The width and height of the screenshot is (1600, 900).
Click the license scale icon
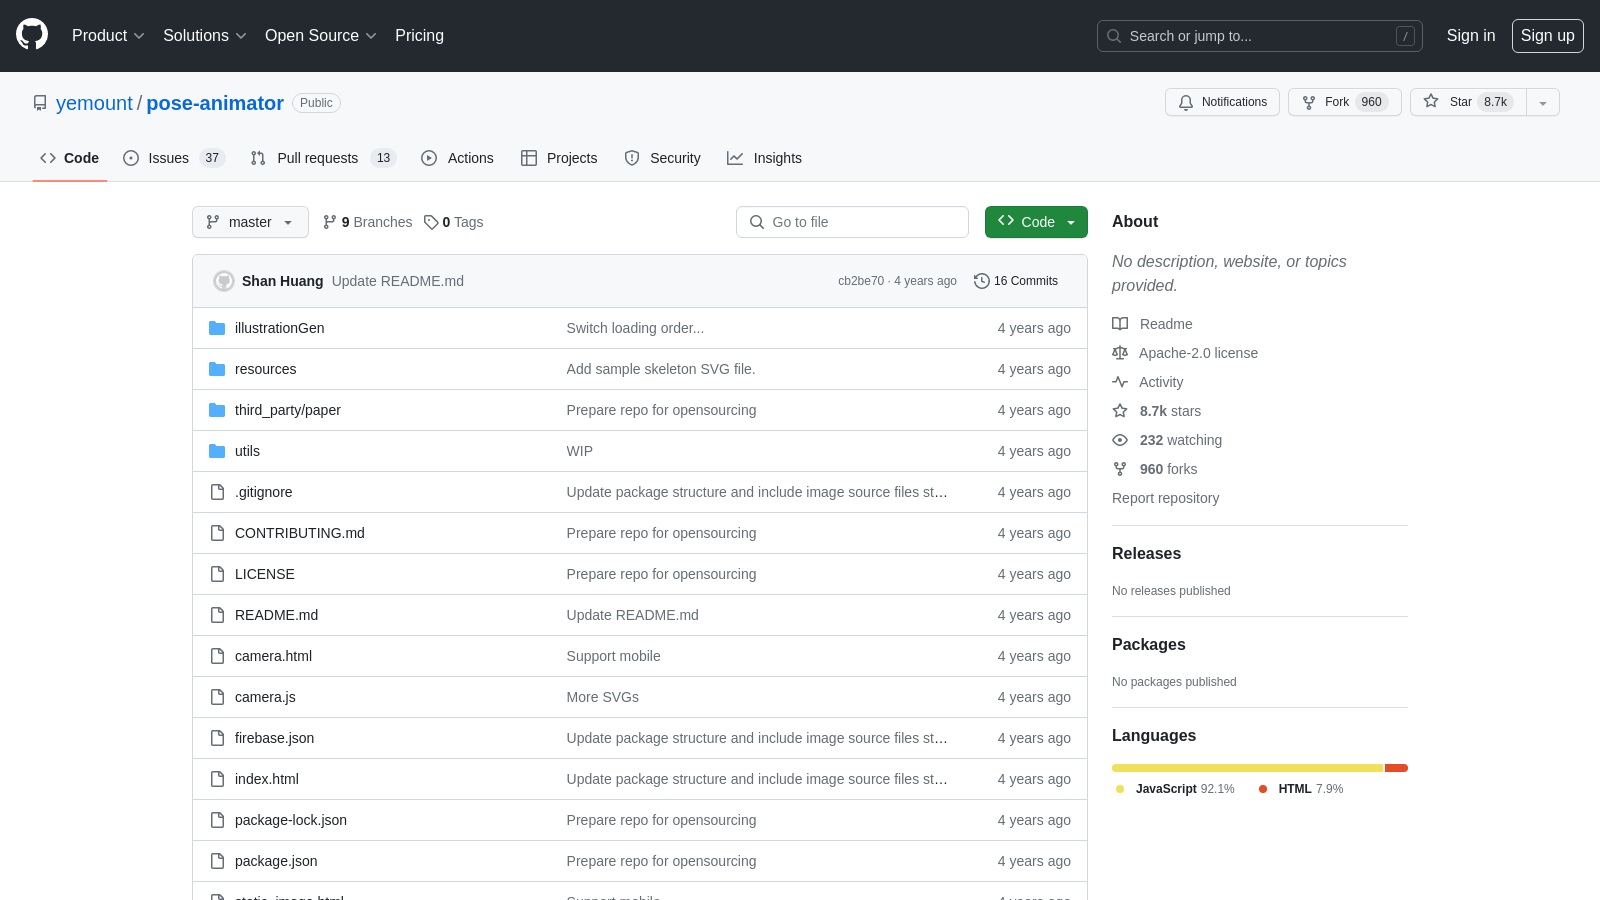[x=1120, y=353]
